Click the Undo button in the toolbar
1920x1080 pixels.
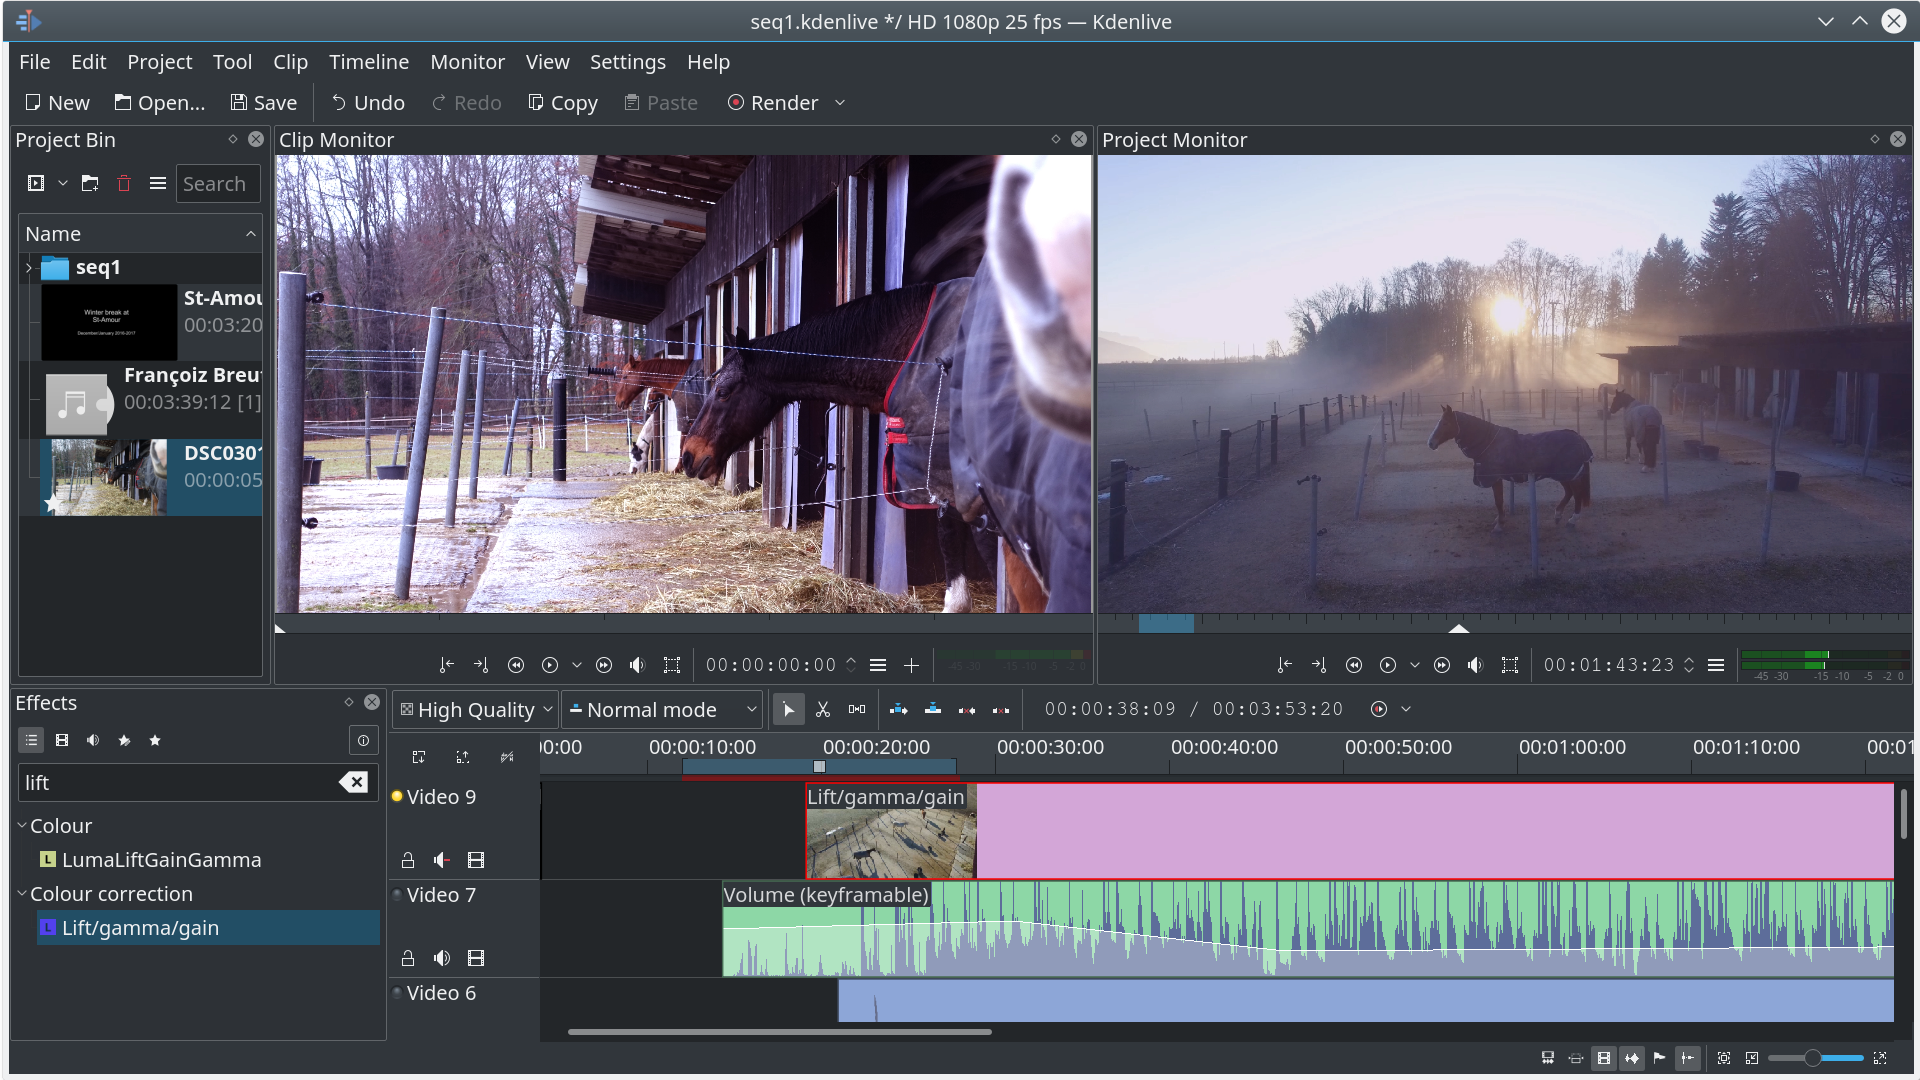pos(367,102)
